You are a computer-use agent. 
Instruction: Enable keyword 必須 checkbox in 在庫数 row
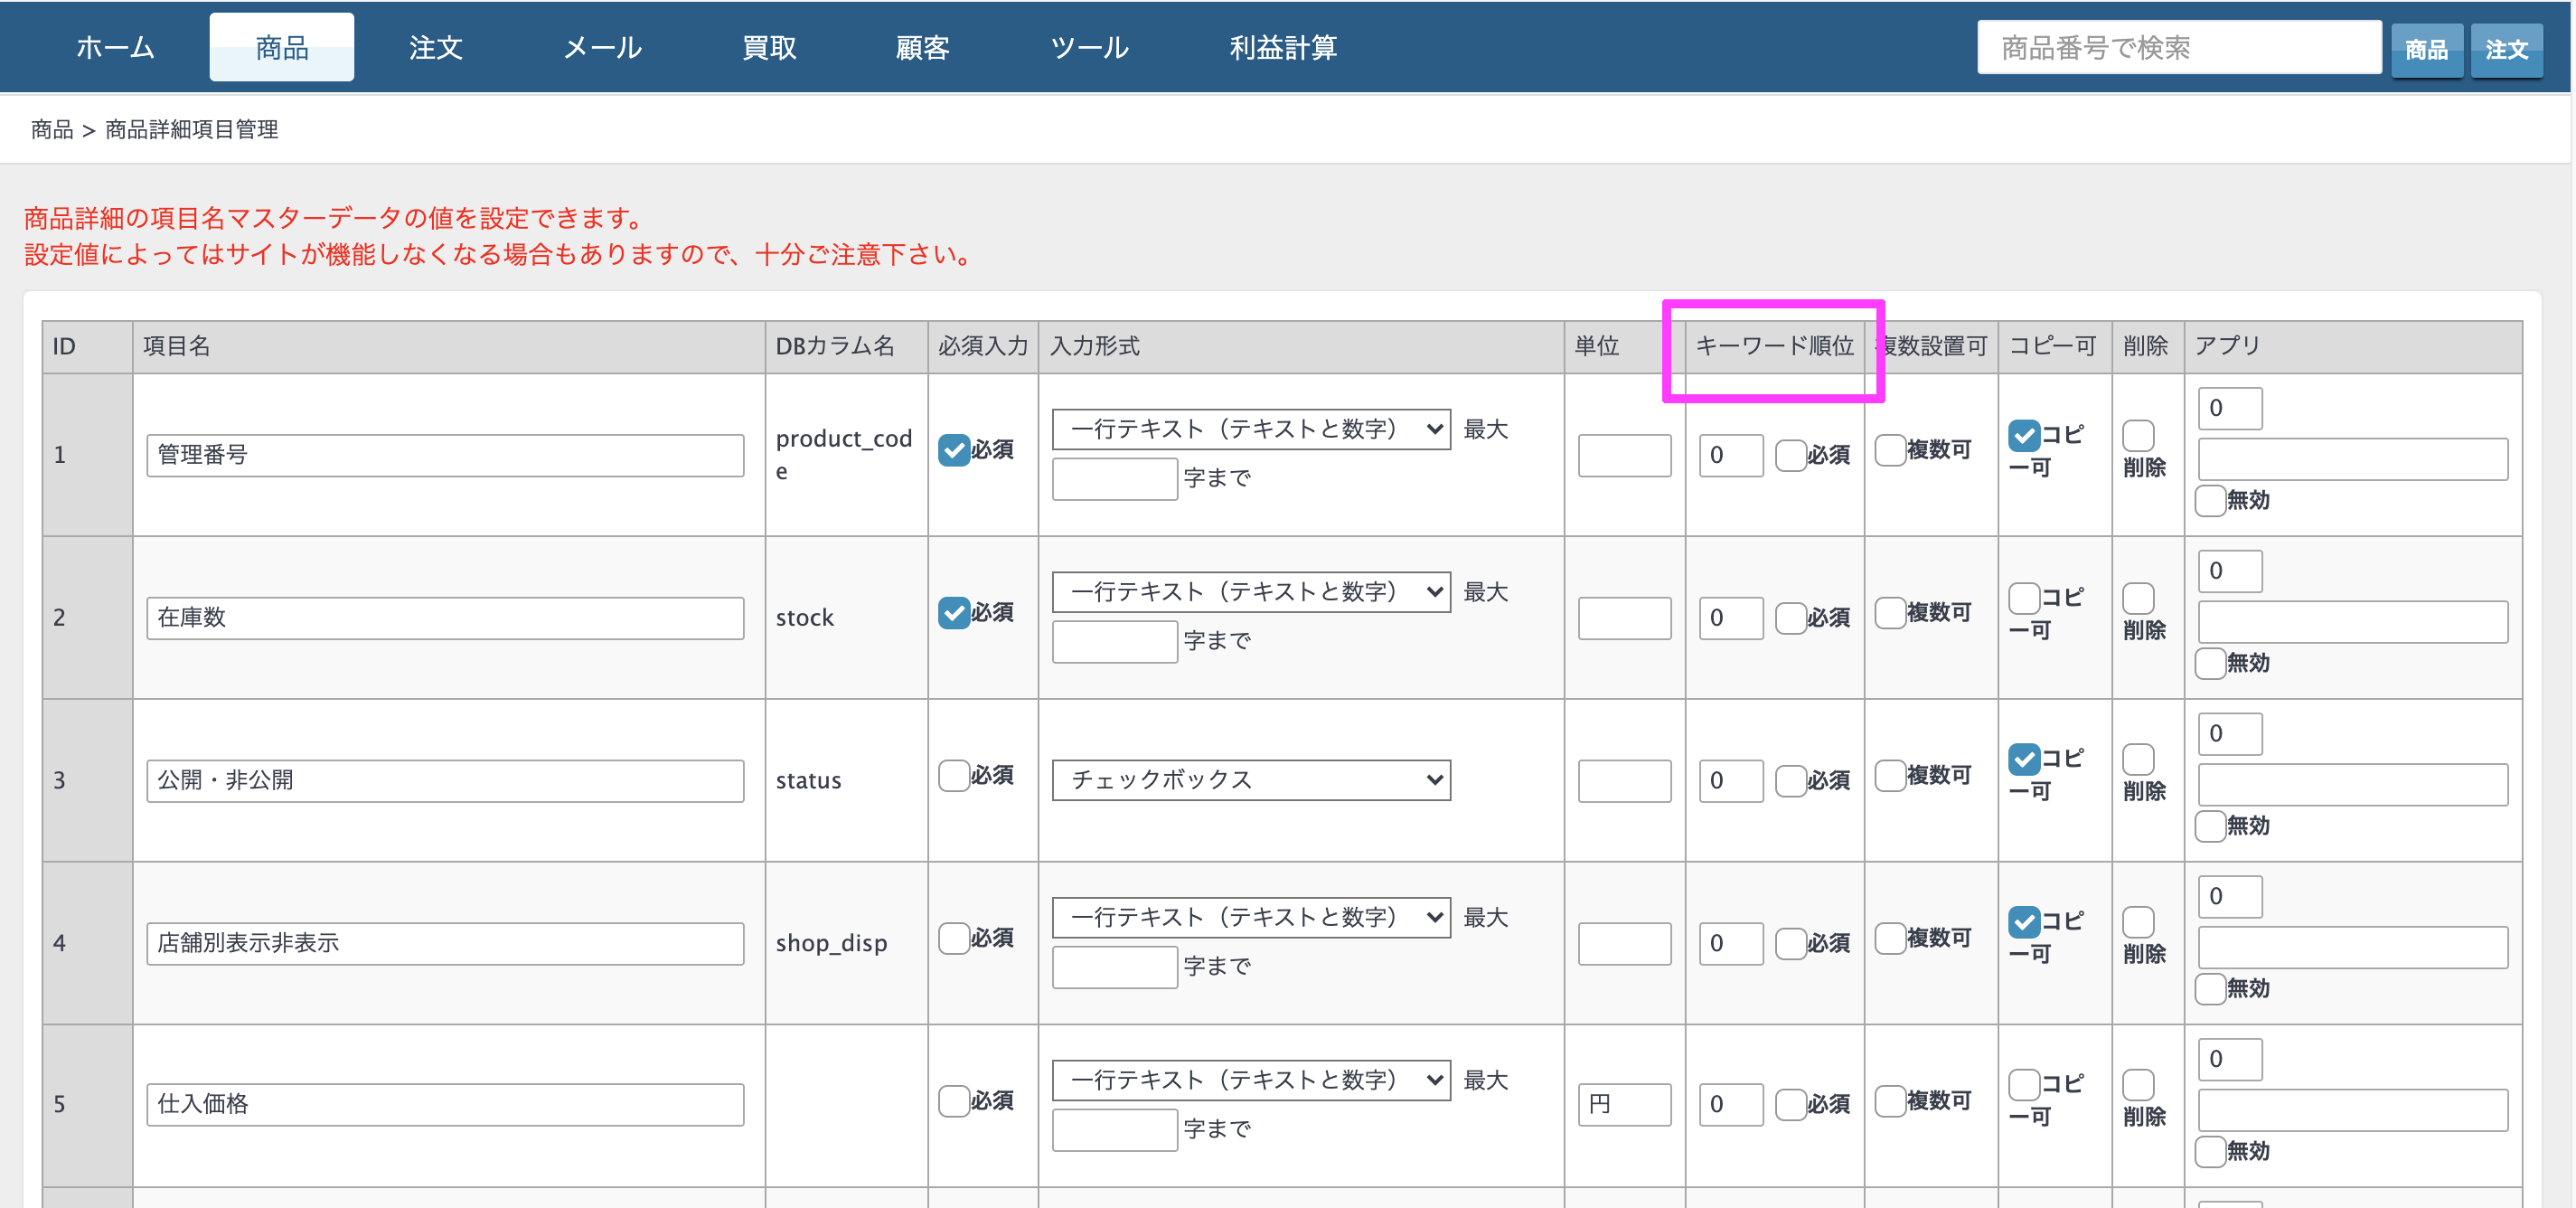[1790, 618]
